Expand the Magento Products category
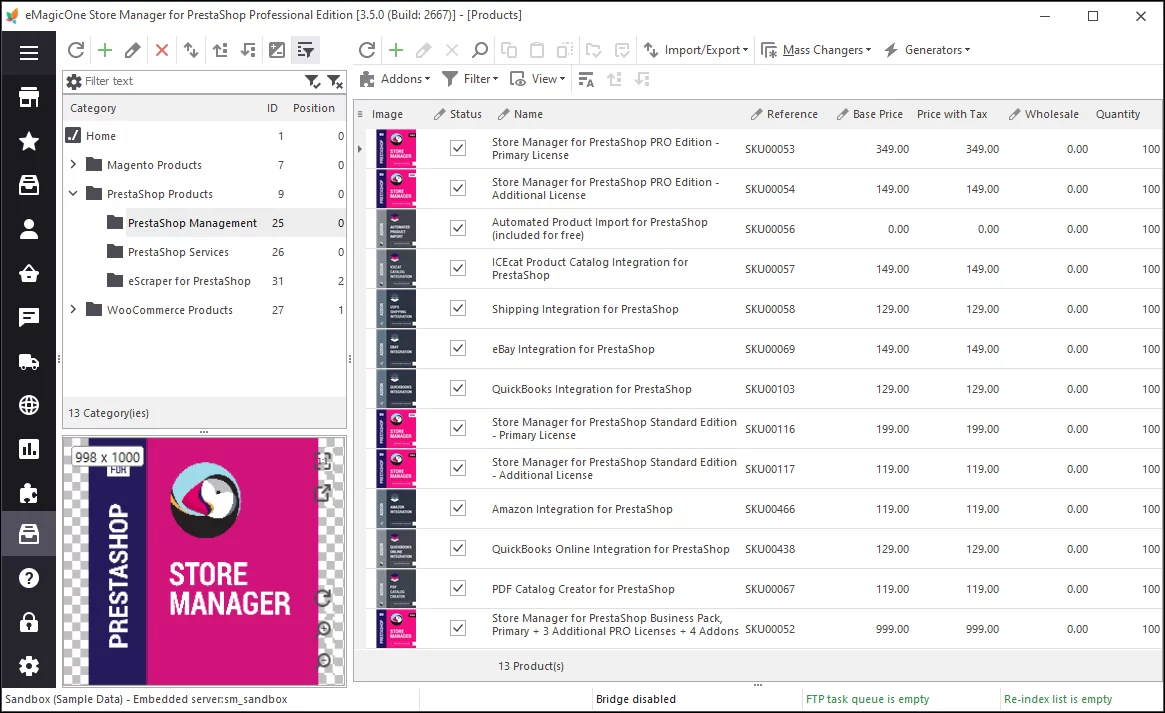1165x713 pixels. pyautogui.click(x=73, y=164)
